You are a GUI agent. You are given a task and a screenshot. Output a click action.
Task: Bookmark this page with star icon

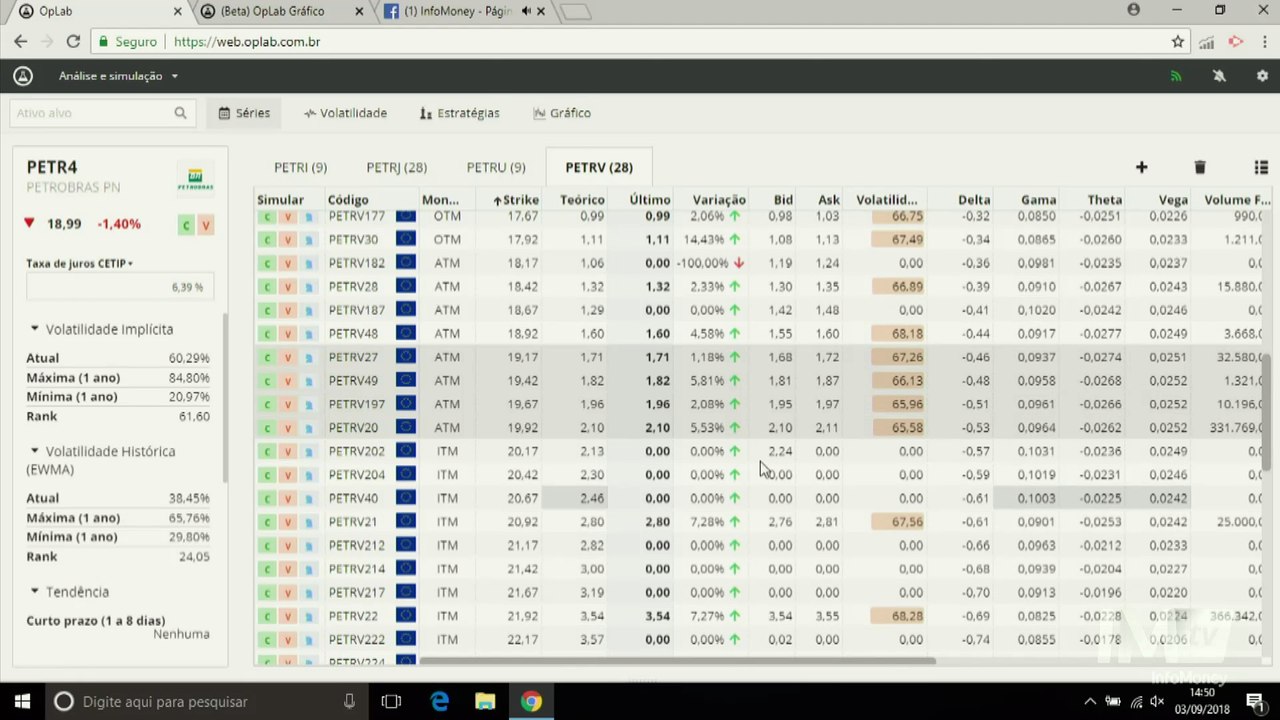(1178, 42)
